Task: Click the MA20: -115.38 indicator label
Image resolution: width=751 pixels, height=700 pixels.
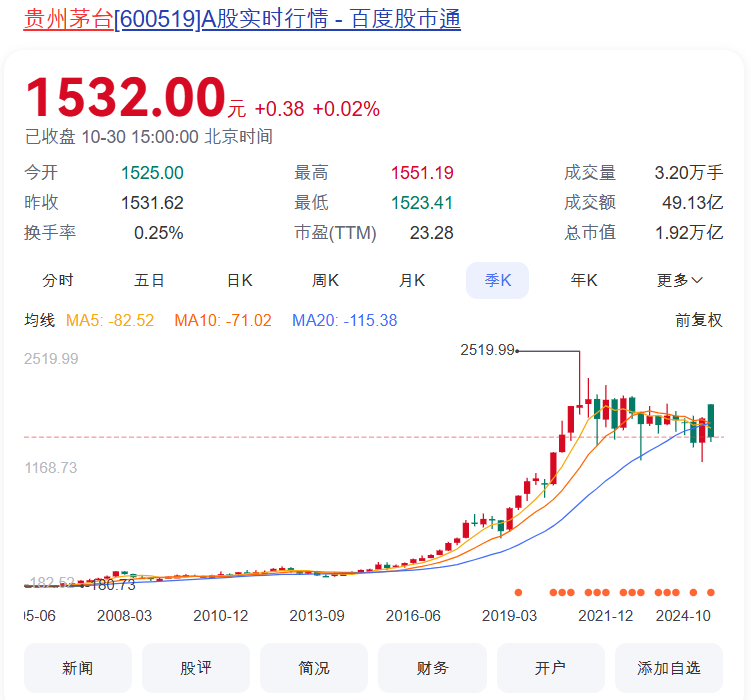Action: pyautogui.click(x=344, y=320)
